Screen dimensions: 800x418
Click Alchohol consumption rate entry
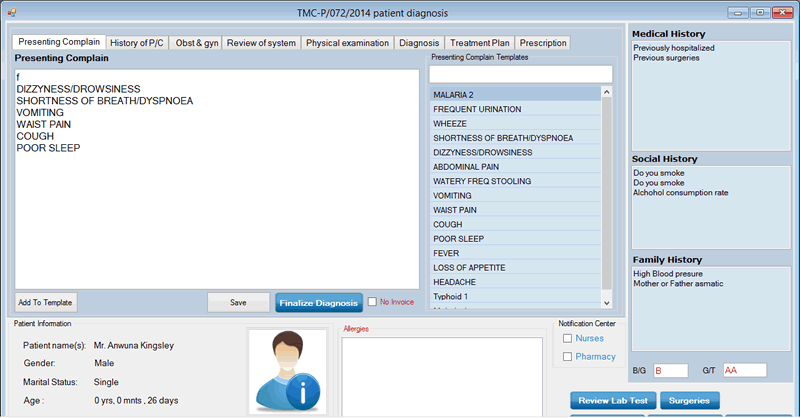[x=681, y=192]
